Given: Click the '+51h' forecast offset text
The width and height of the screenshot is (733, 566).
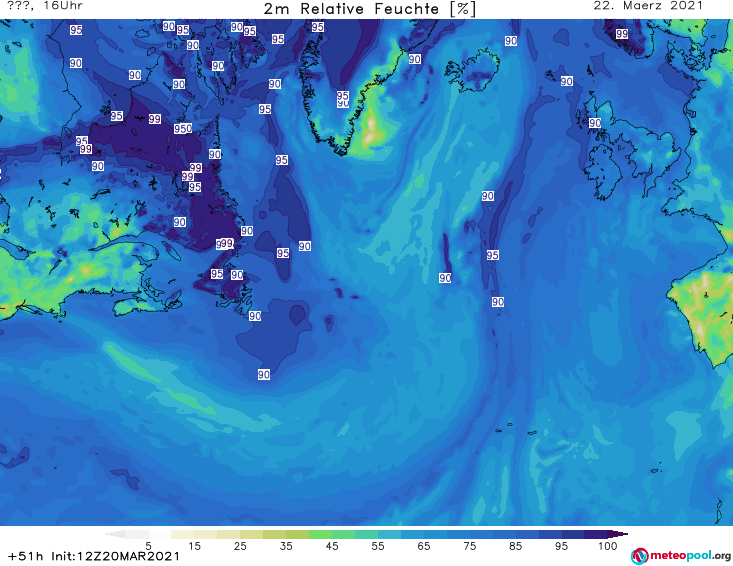Looking at the screenshot, I should [25, 556].
